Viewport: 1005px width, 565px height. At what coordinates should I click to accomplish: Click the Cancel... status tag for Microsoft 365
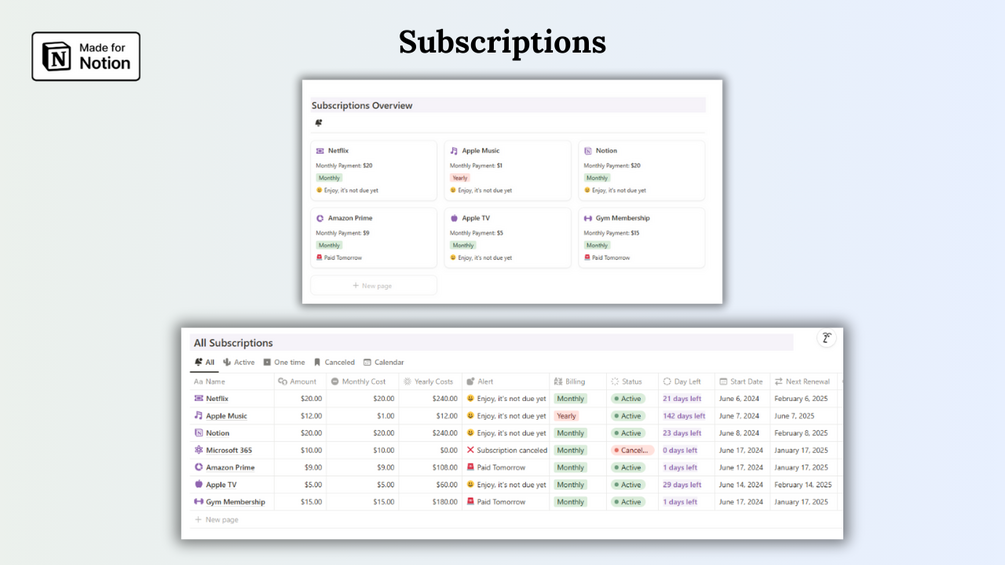tap(632, 450)
